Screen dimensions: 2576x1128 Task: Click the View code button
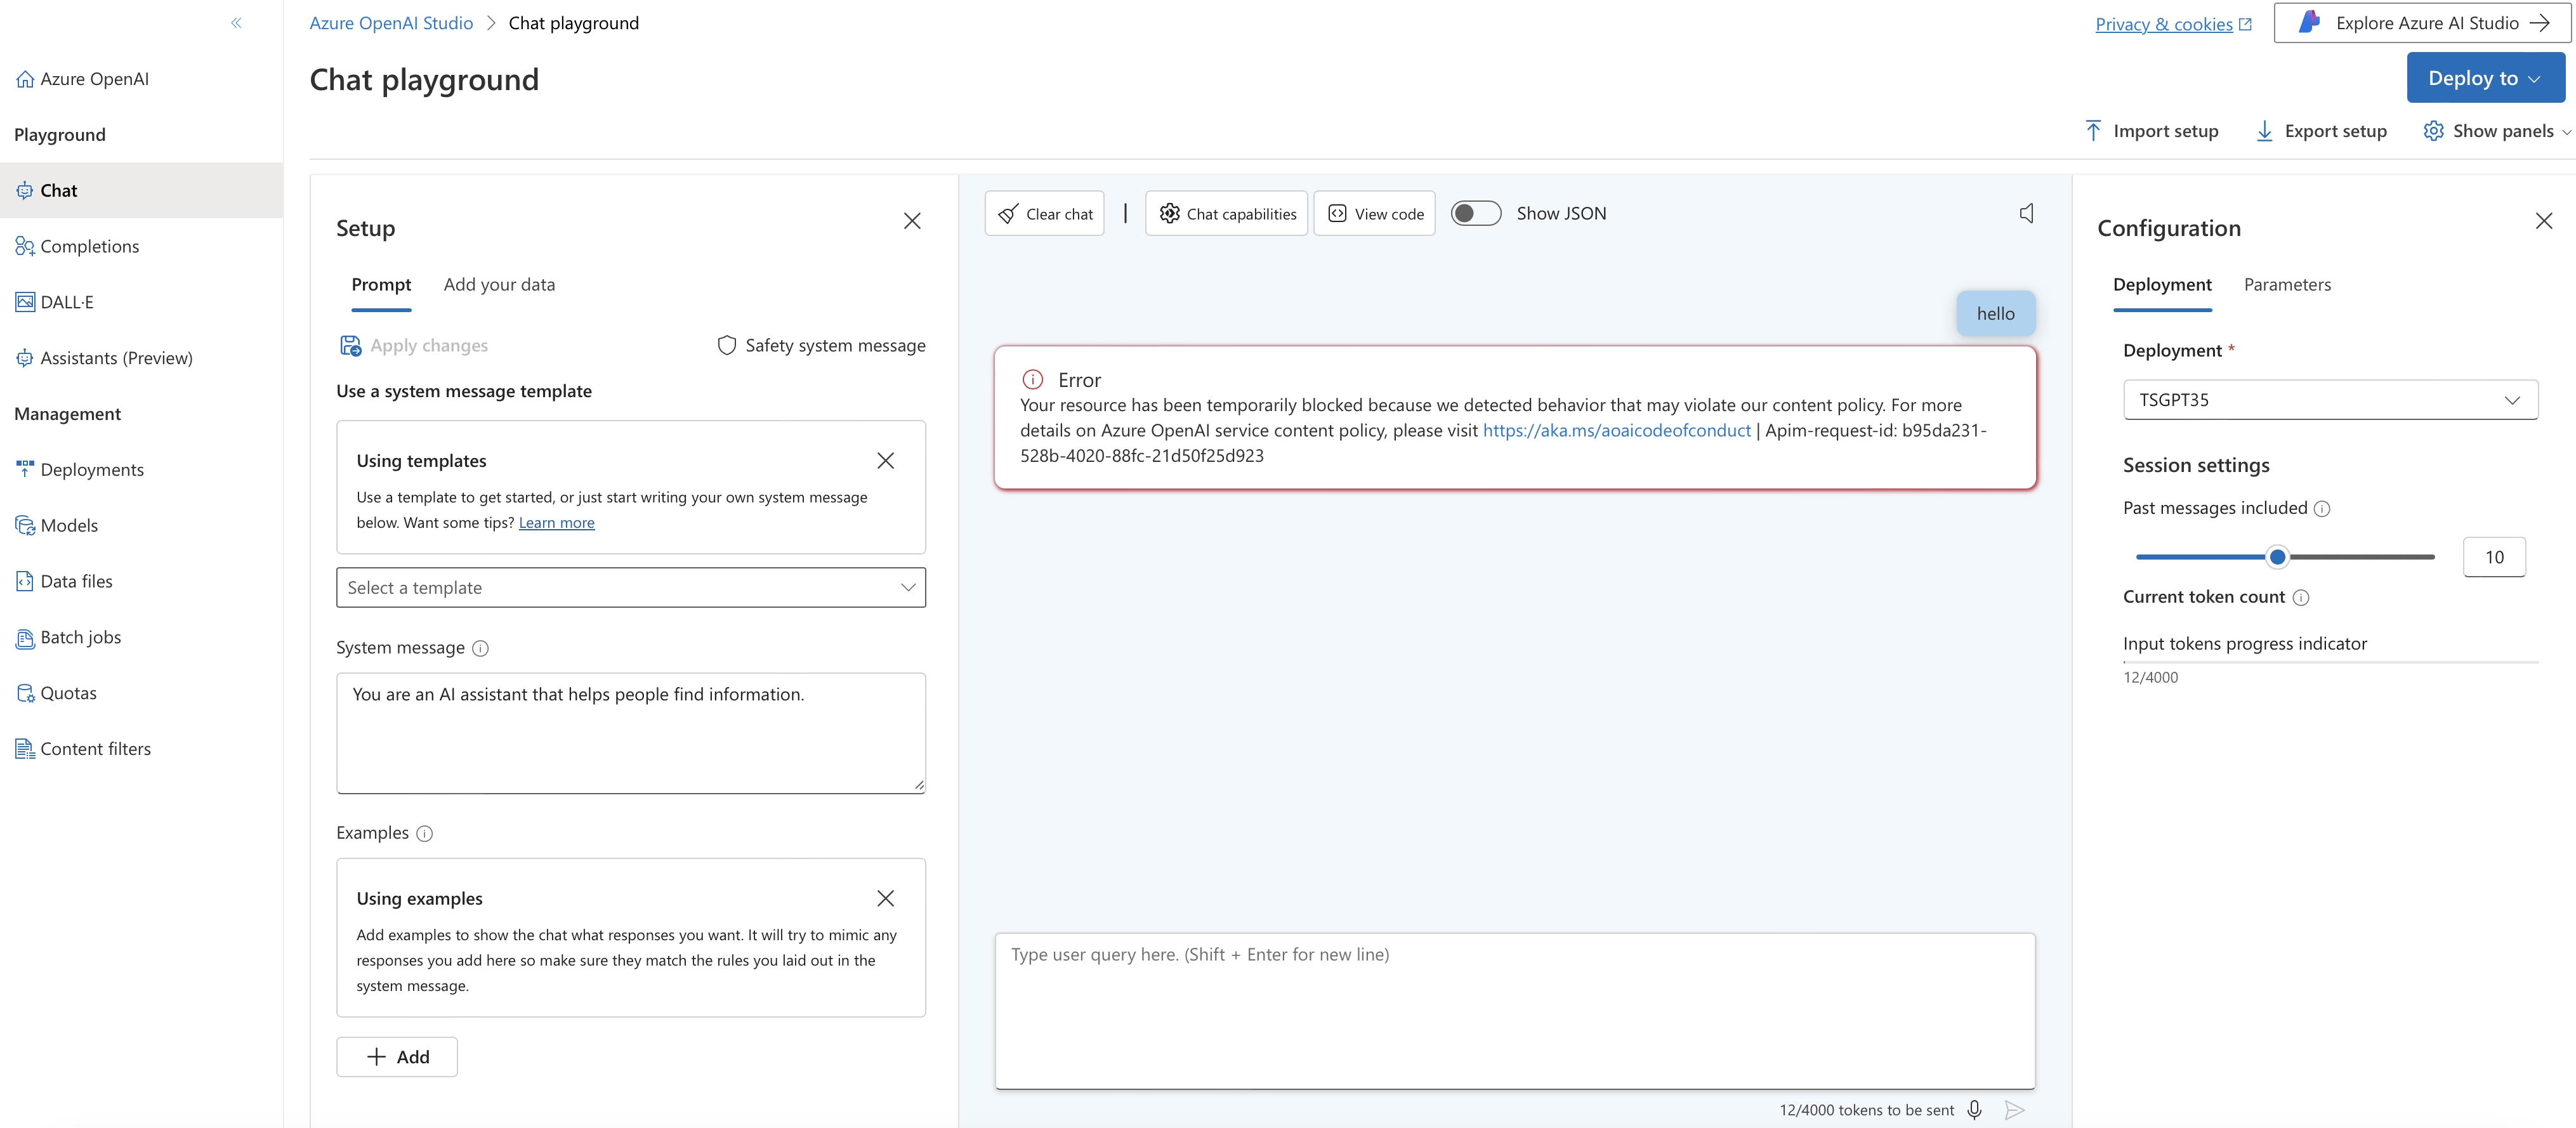point(1374,213)
